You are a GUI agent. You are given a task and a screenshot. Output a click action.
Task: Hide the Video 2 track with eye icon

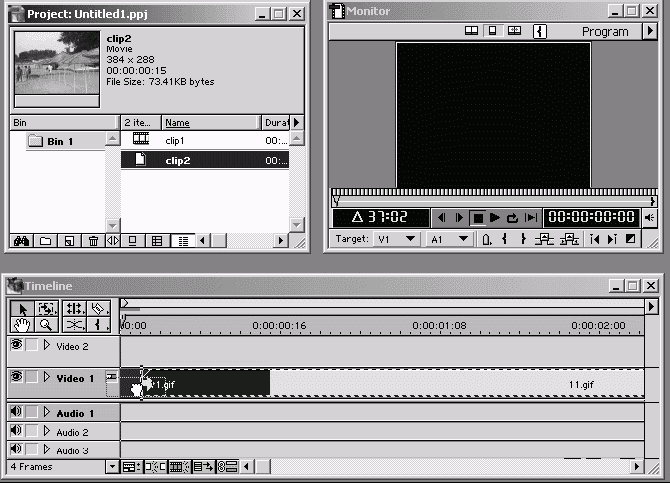(16, 345)
